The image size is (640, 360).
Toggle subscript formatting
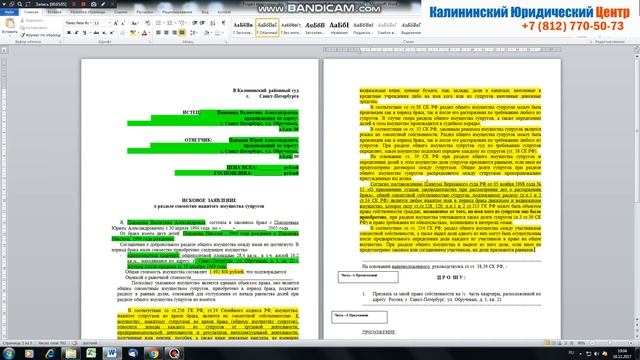(x=104, y=33)
